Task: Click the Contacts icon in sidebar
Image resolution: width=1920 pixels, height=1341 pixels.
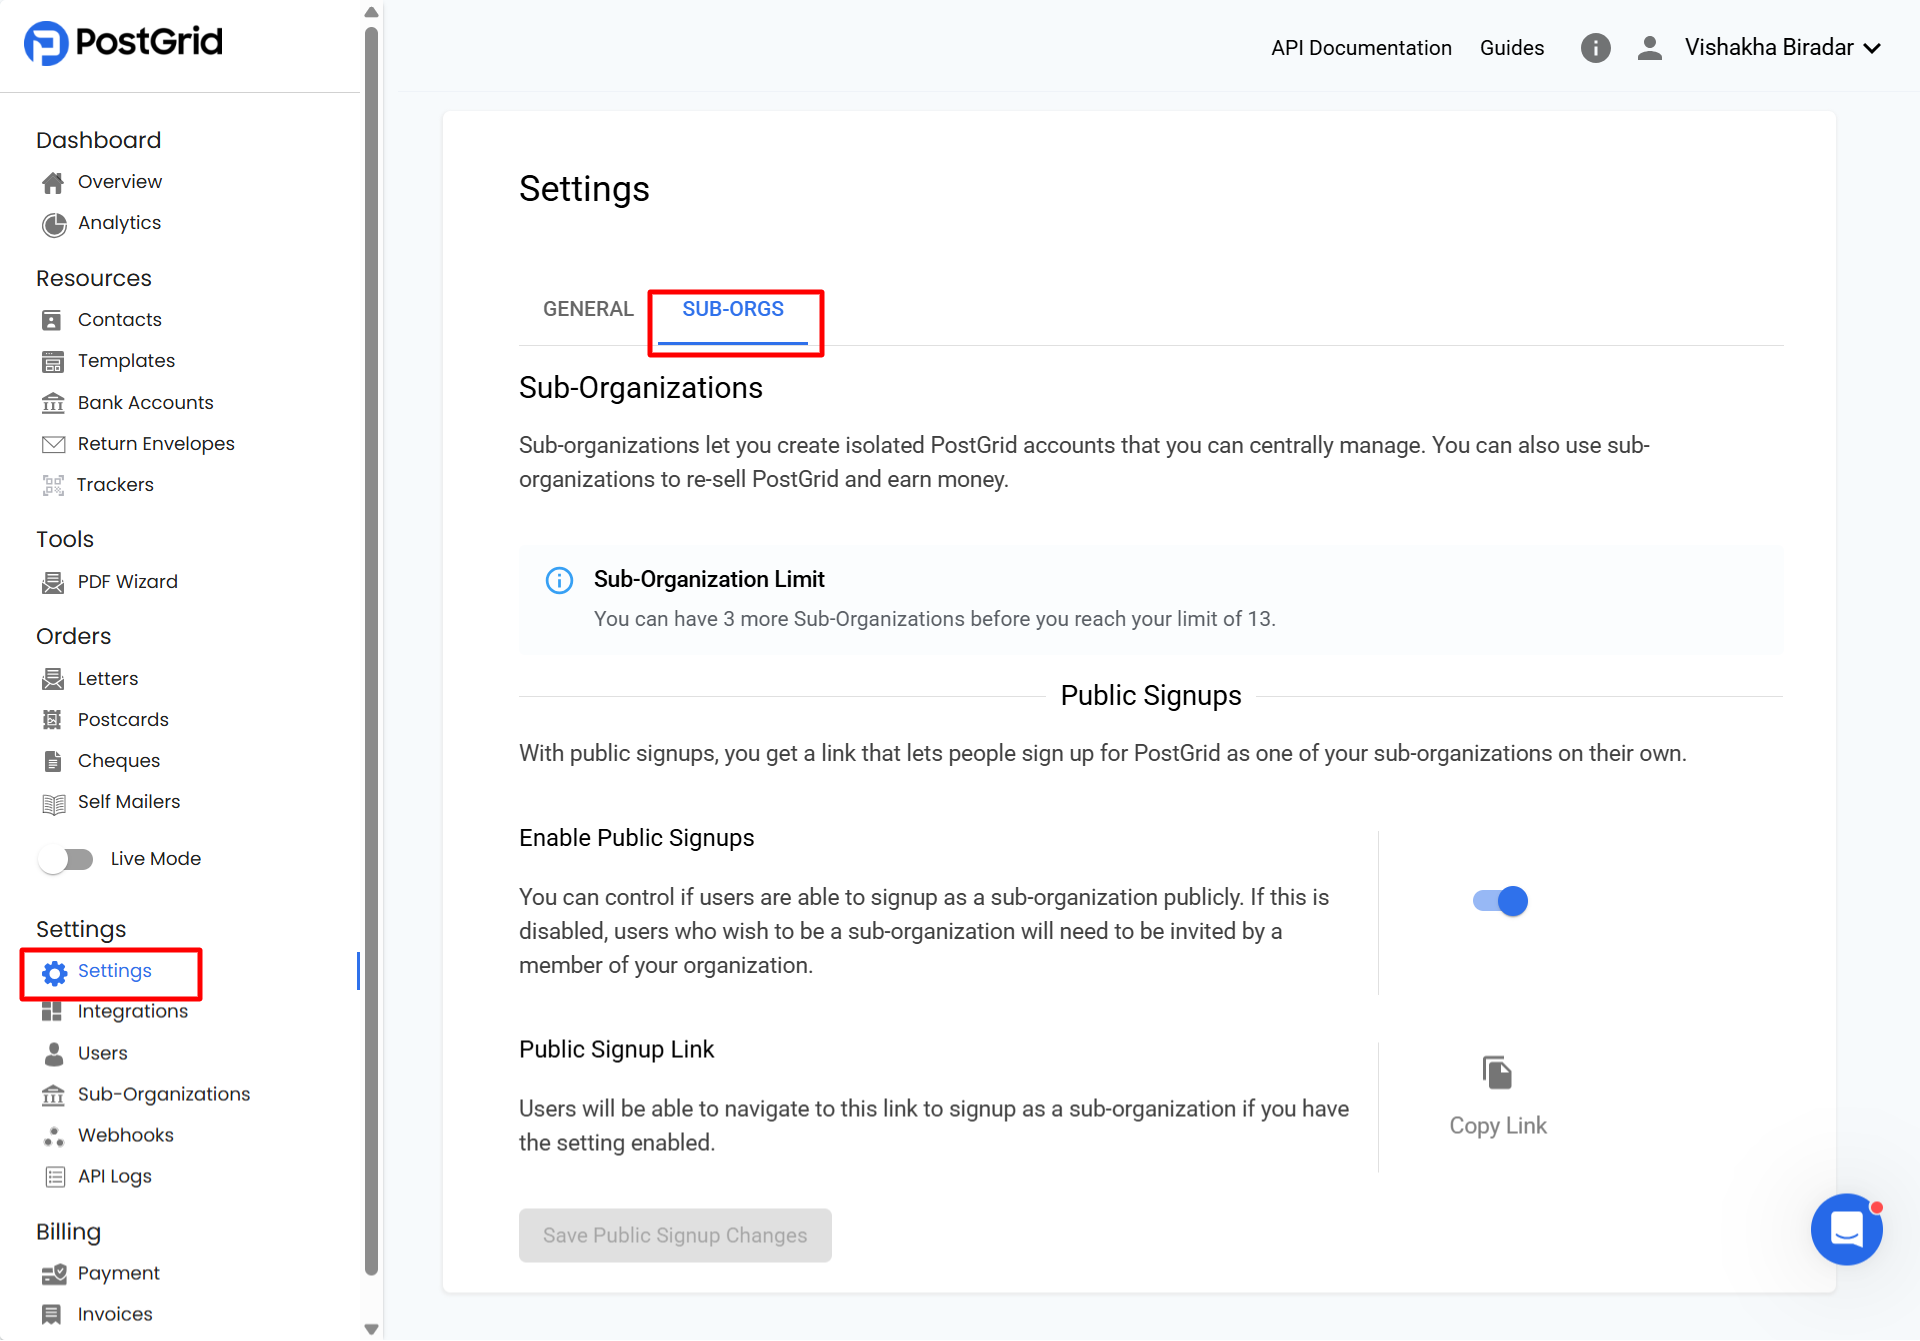Action: pos(52,320)
